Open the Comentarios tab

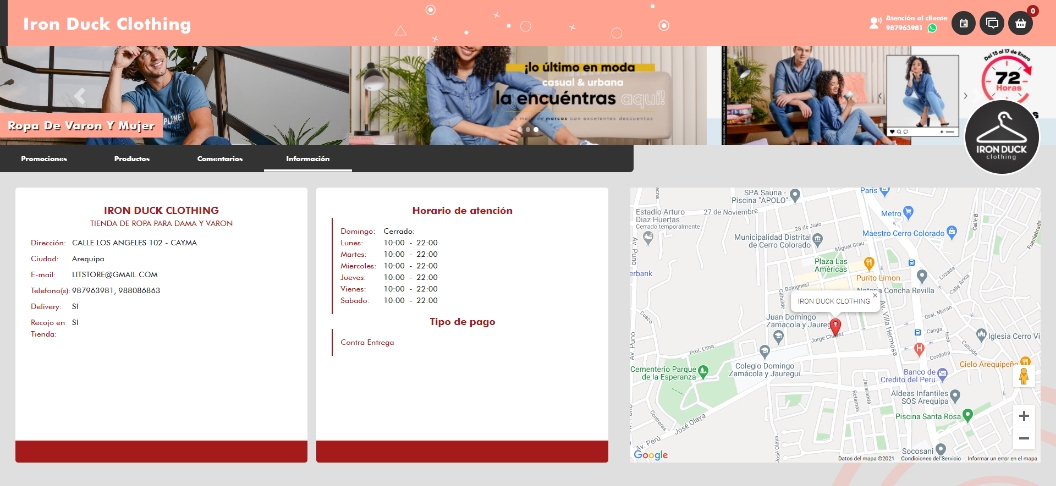tap(220, 159)
